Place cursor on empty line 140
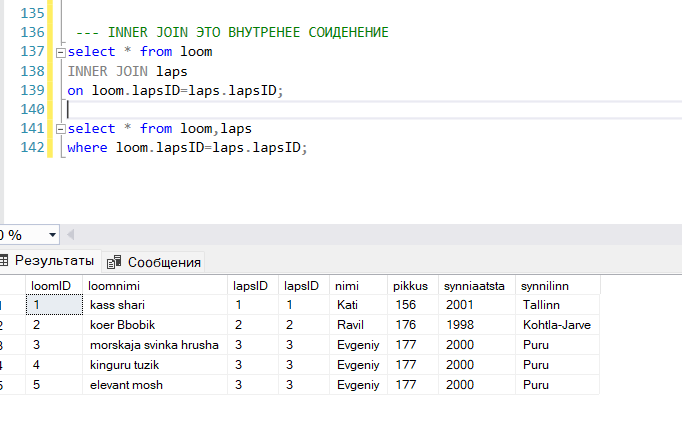 tap(374, 110)
